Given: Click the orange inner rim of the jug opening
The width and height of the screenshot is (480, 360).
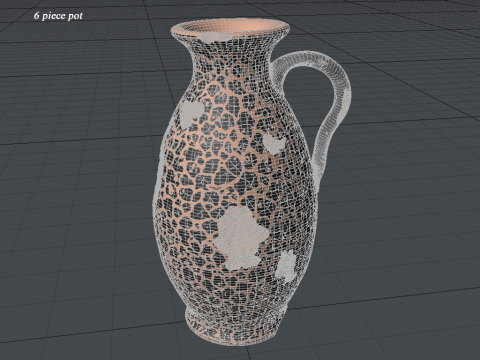Looking at the screenshot, I should 230,27.
